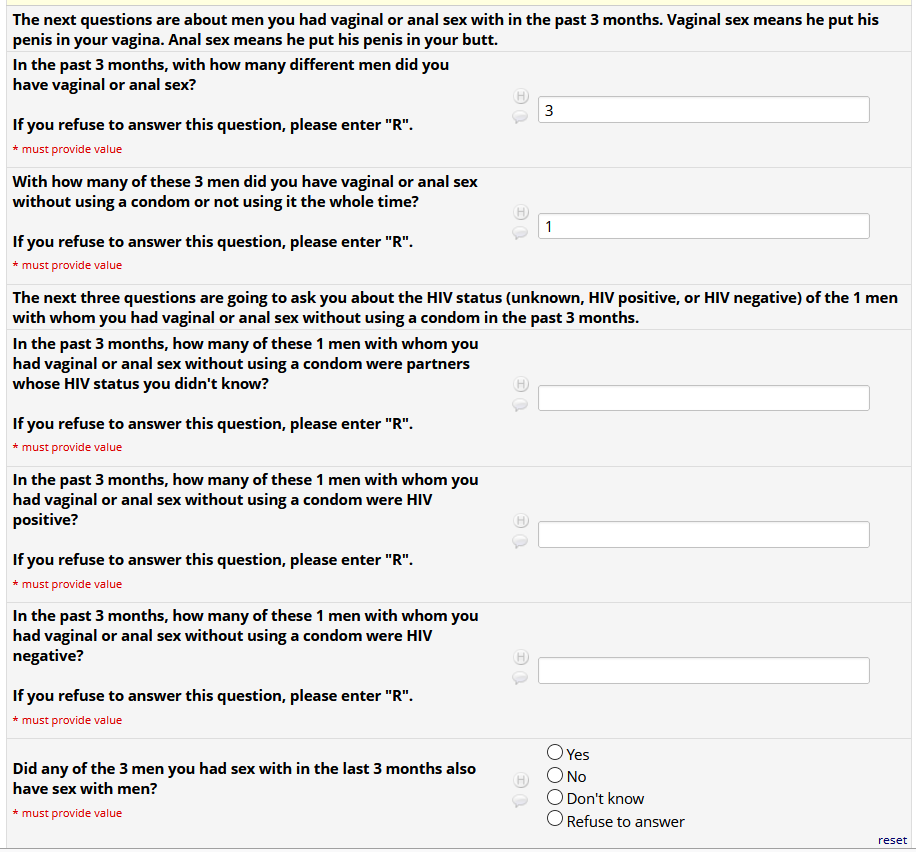Click comment balloon beside the 'without using a condom or not using it the whole time' question
The height and width of the screenshot is (852, 916).
tap(520, 232)
